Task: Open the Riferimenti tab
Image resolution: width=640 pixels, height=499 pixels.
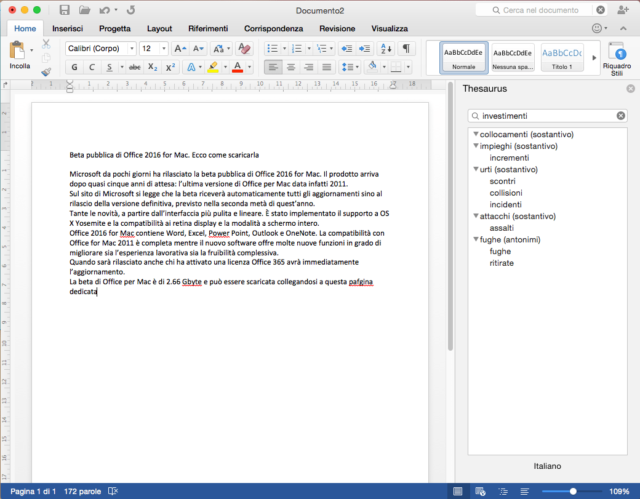Action: pyautogui.click(x=208, y=29)
